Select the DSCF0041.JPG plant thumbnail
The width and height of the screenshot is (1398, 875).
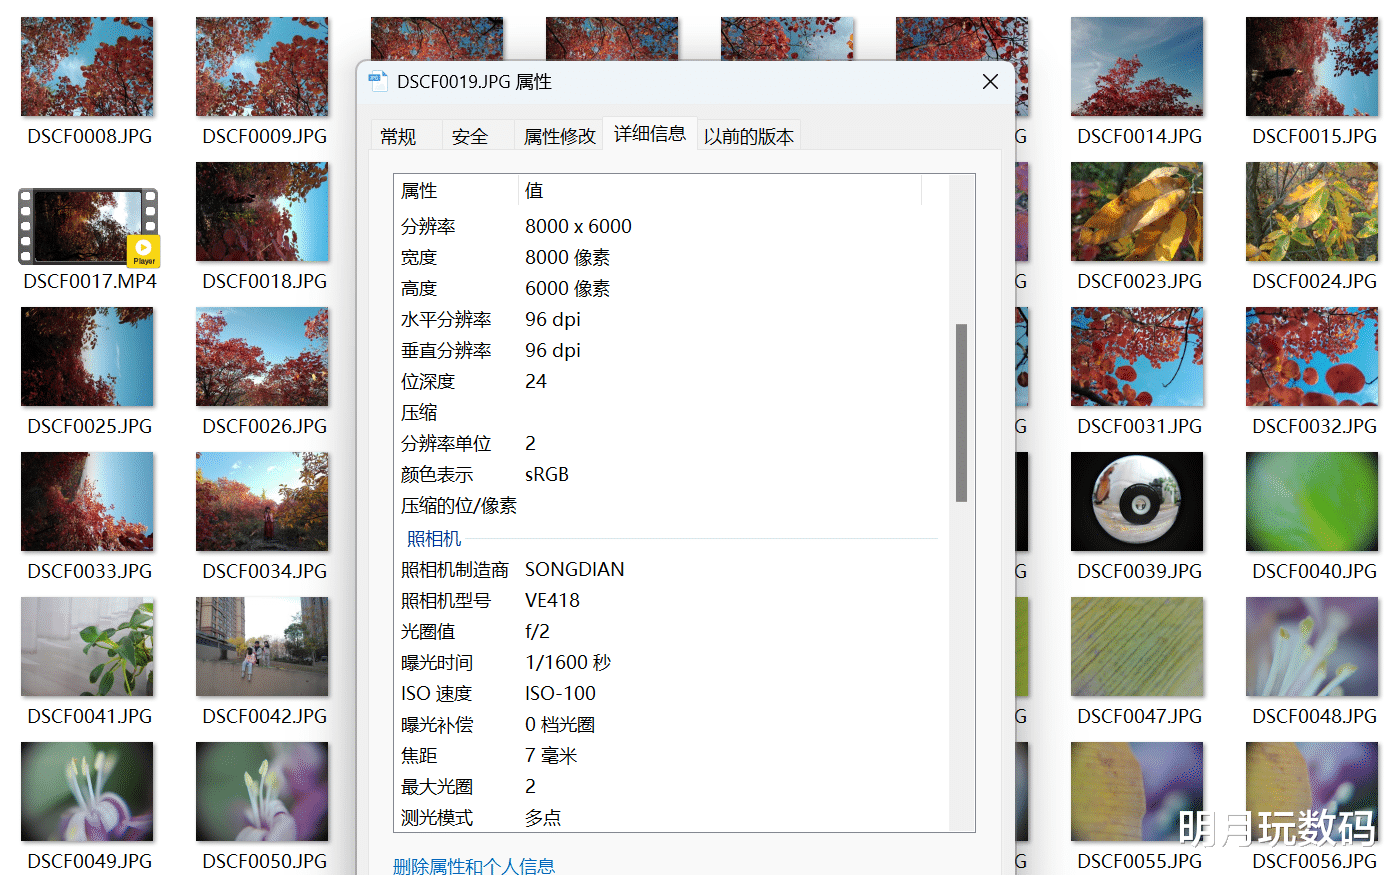pyautogui.click(x=87, y=646)
